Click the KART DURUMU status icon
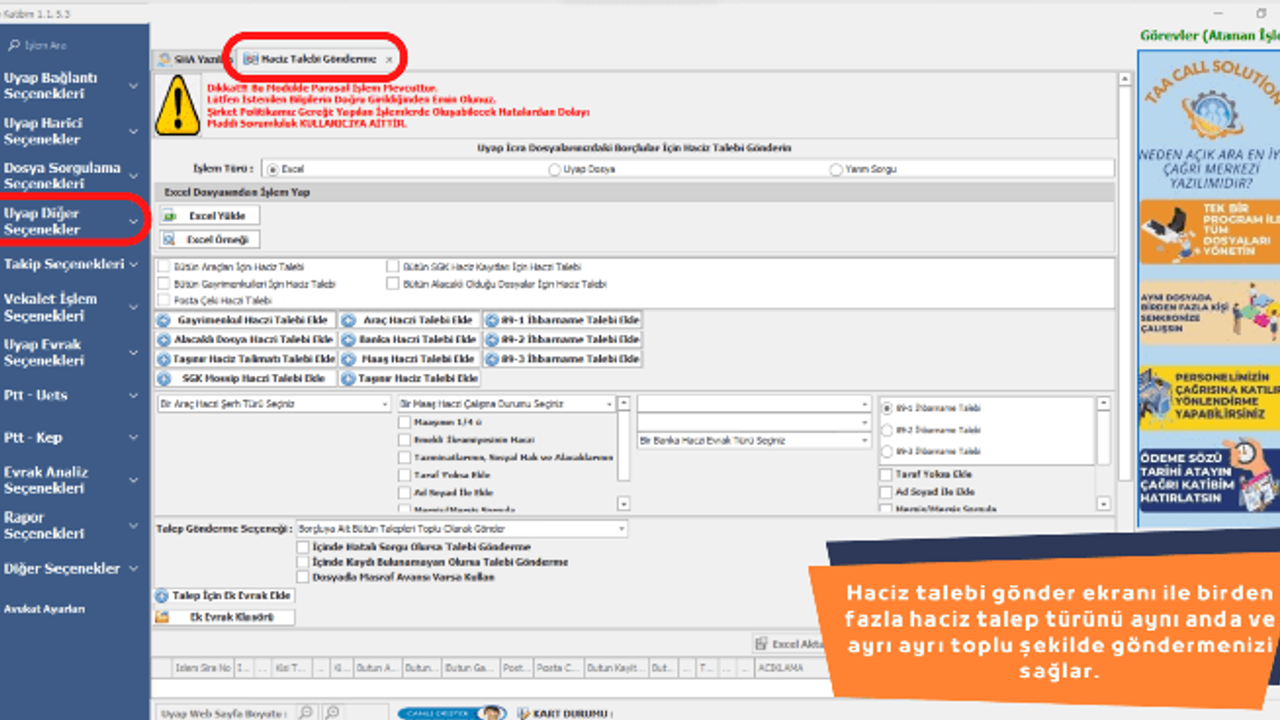This screenshot has width=1280, height=720. [523, 713]
